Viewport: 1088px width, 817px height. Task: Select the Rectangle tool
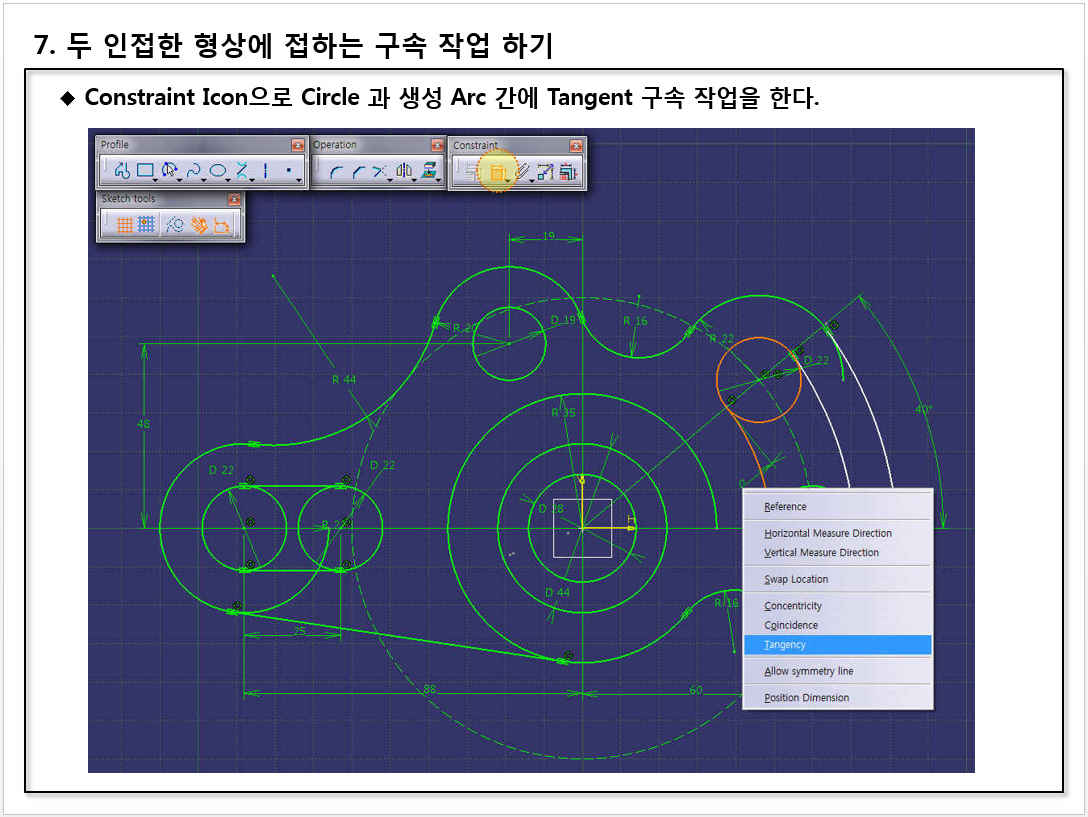coord(145,171)
